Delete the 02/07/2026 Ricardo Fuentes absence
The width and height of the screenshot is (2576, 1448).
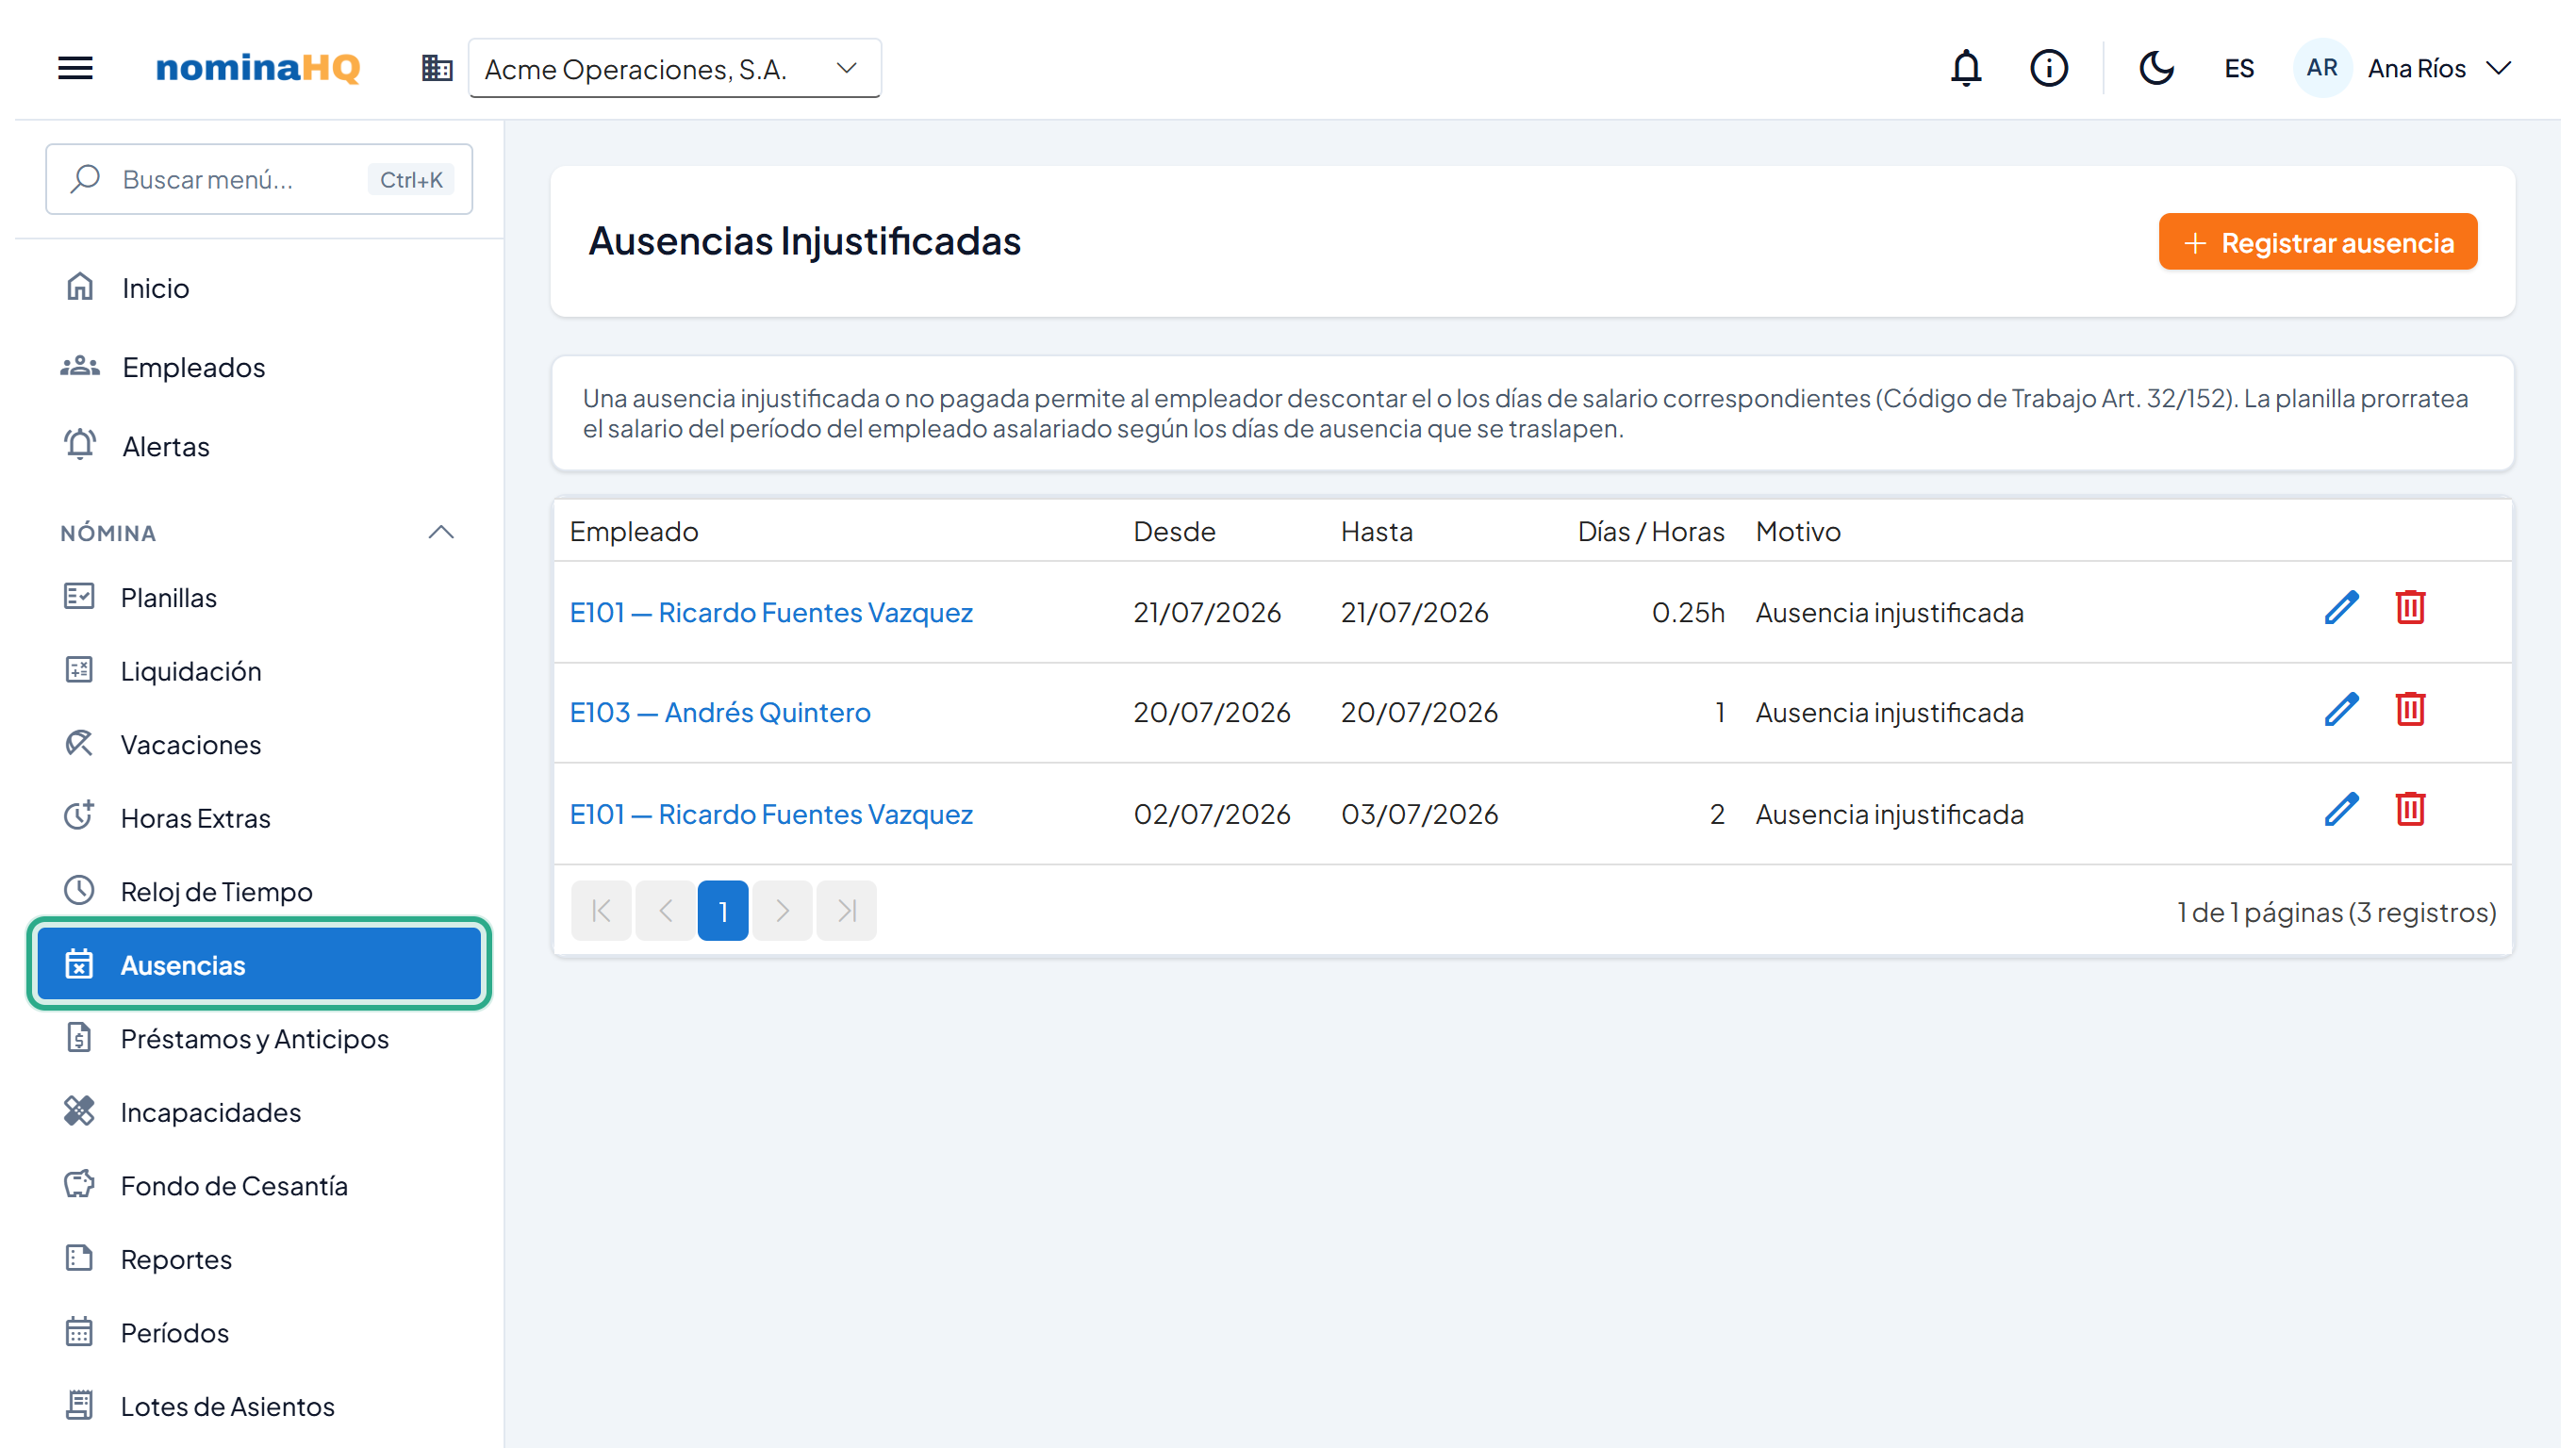2410,810
